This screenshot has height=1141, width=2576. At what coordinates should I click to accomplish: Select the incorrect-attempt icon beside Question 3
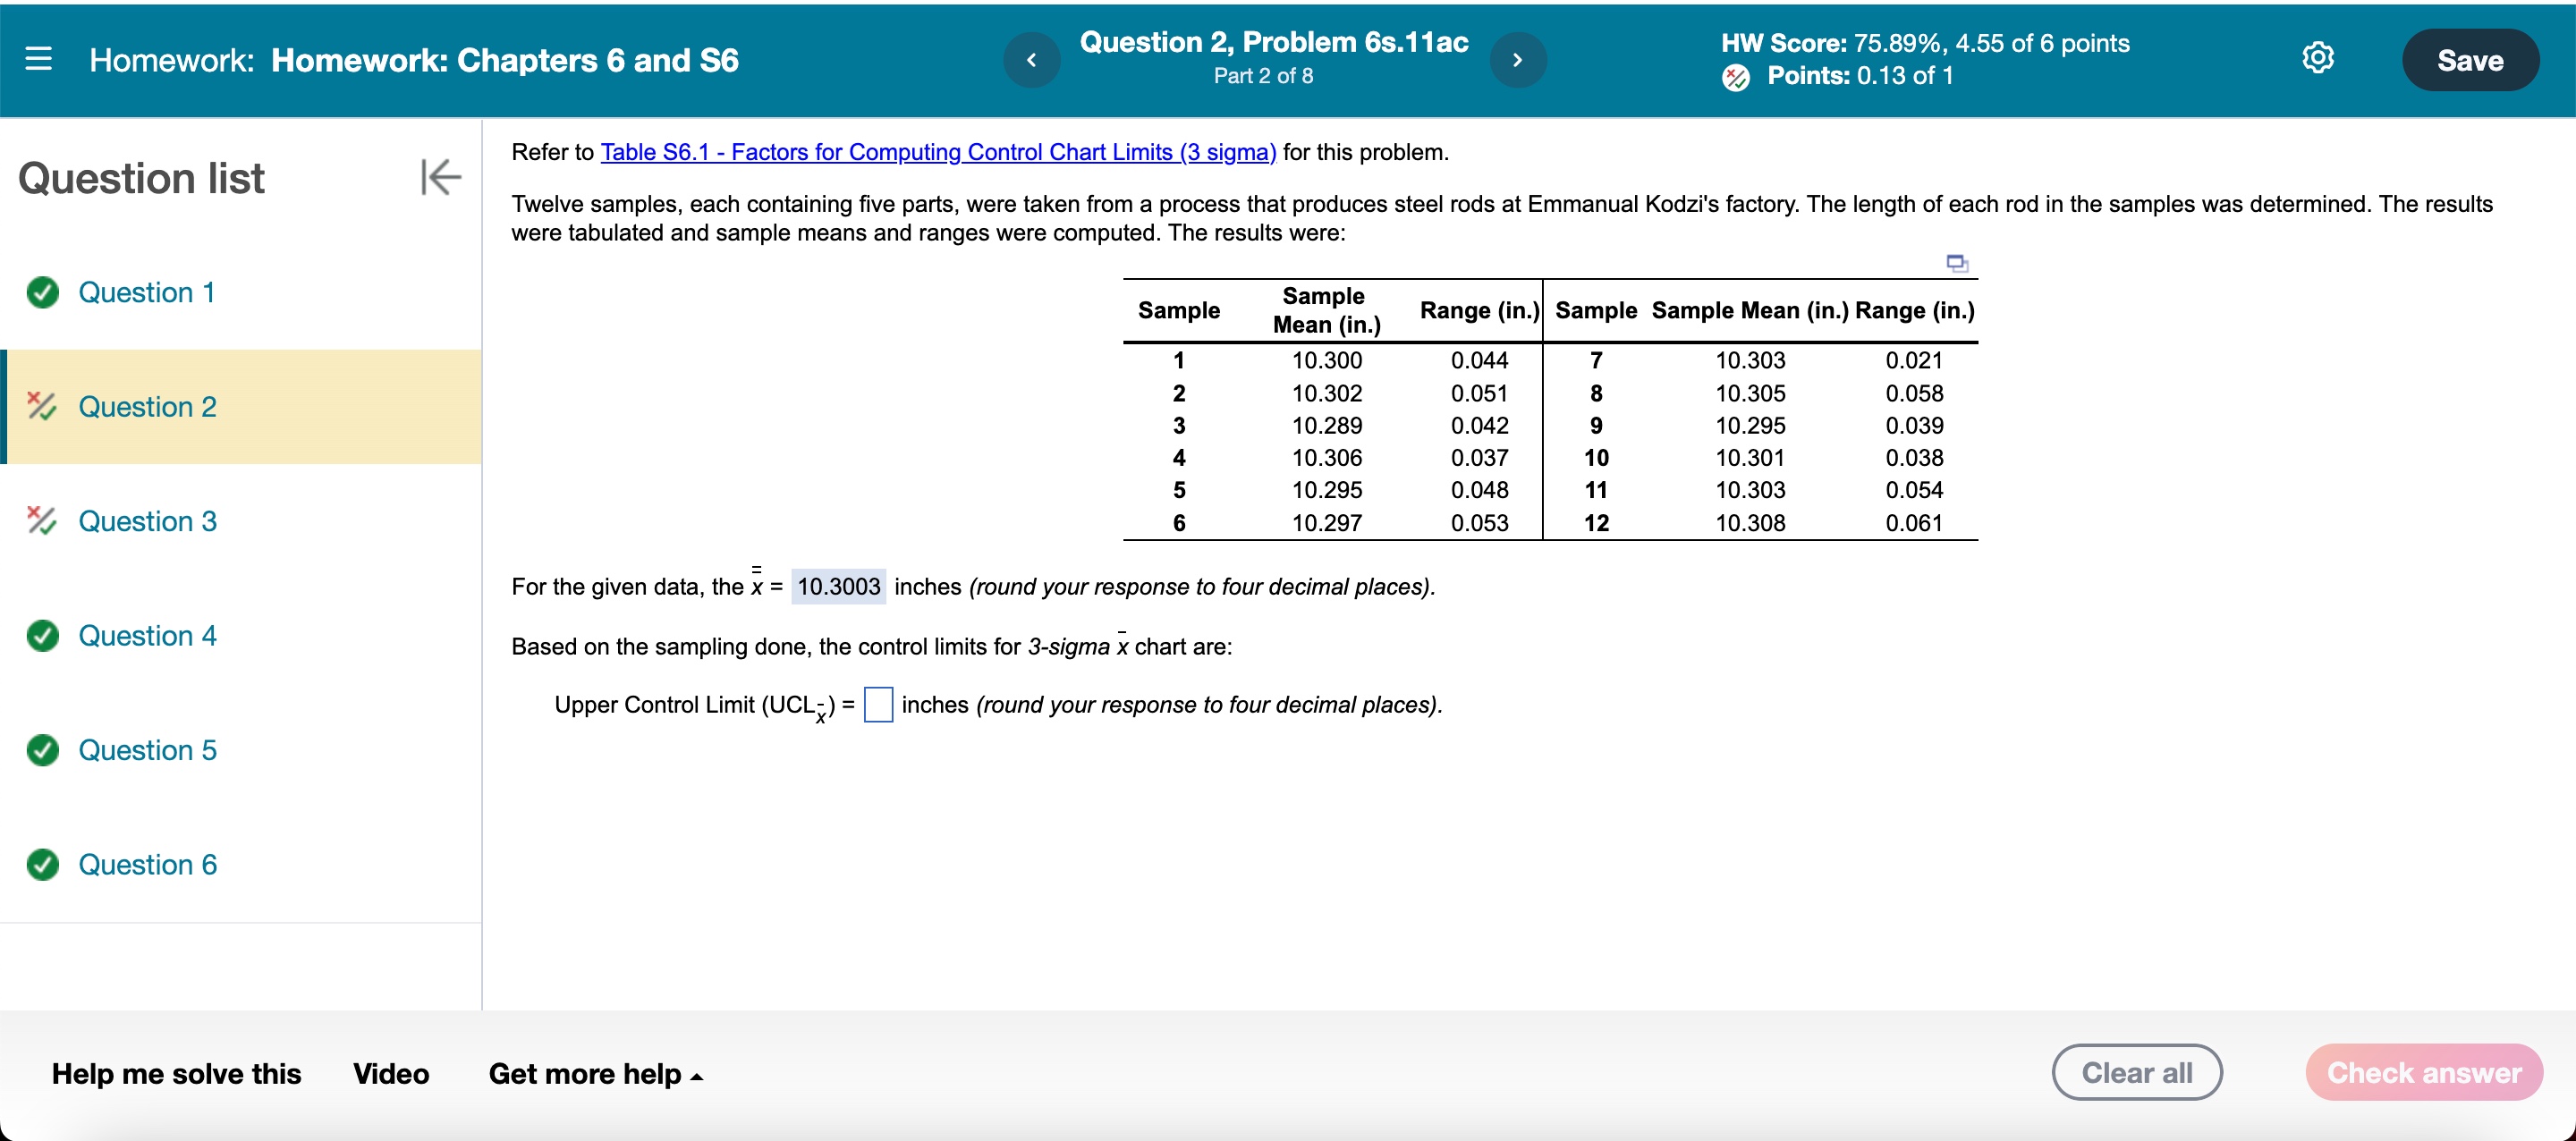point(41,521)
